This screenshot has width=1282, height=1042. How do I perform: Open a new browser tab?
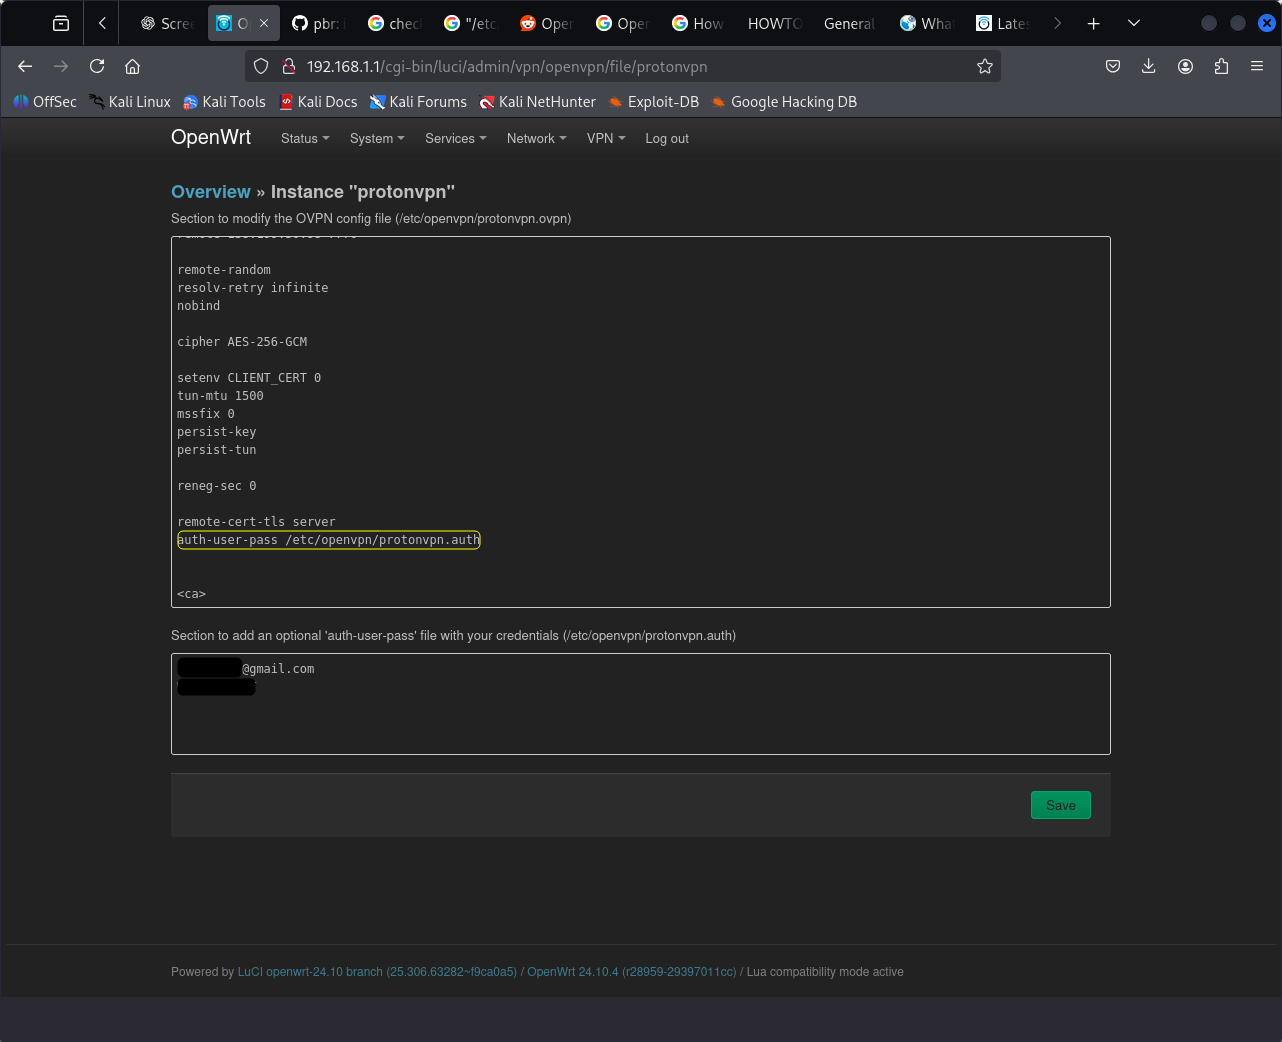coord(1093,23)
